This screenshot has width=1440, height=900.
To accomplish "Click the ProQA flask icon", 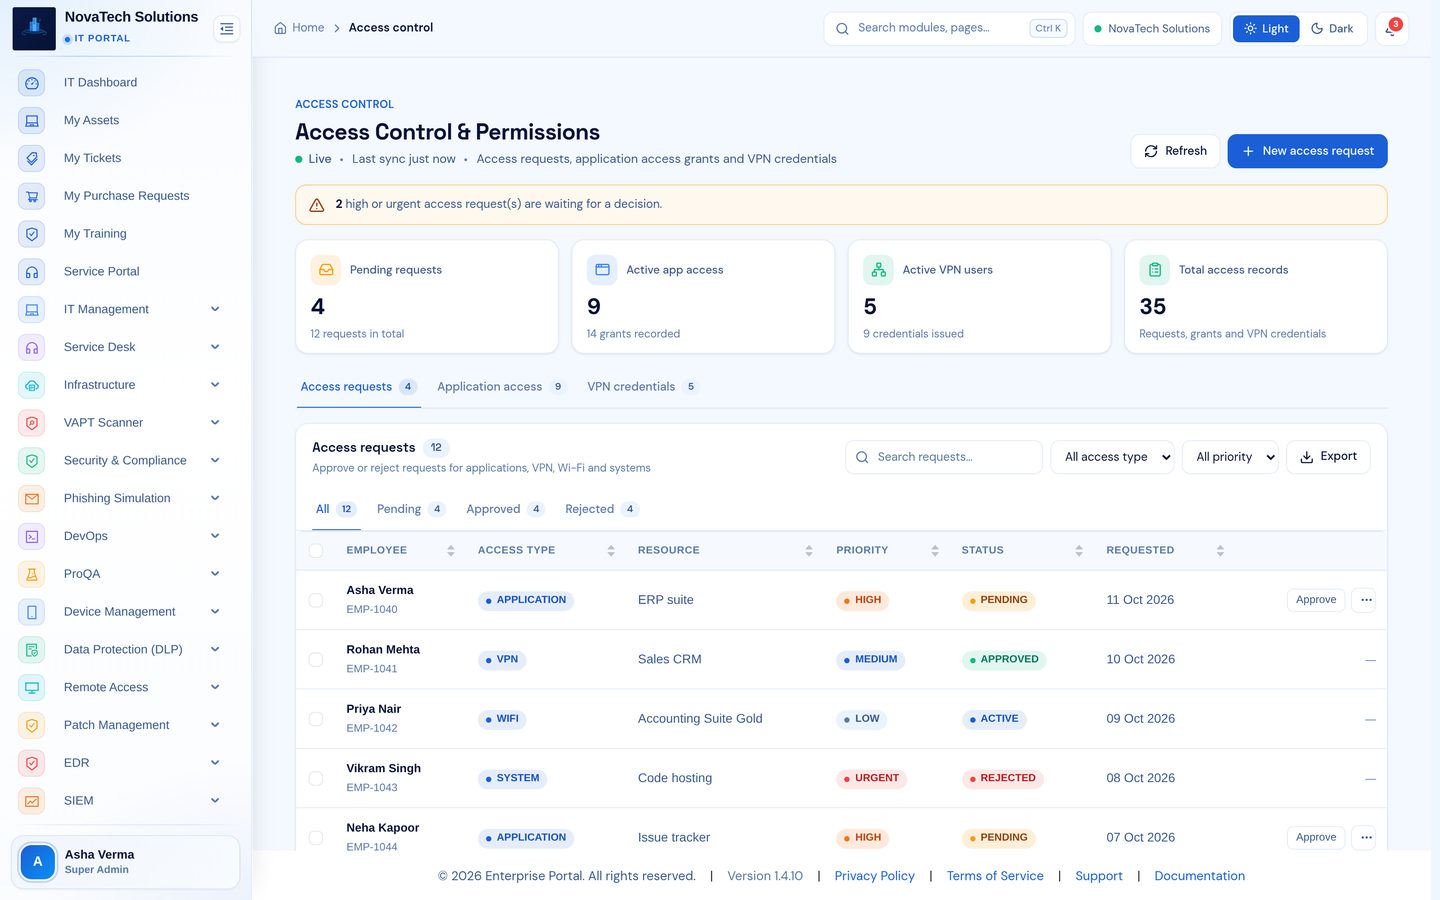I will tap(32, 574).
